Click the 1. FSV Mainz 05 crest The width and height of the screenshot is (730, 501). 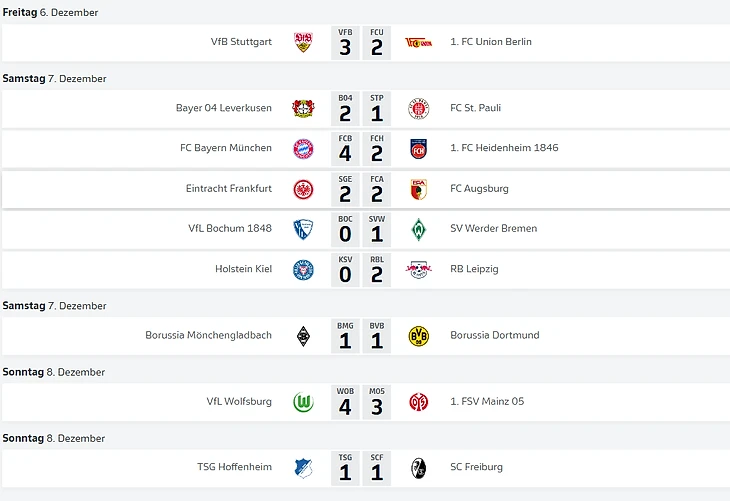point(418,401)
